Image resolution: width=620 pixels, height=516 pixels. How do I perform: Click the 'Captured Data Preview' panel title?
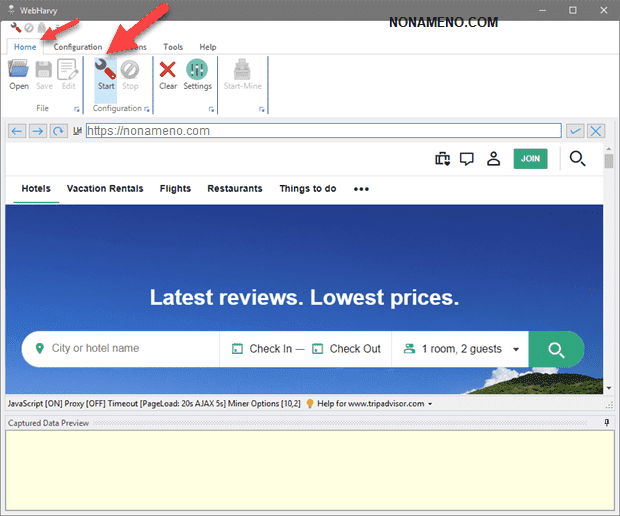(x=48, y=423)
